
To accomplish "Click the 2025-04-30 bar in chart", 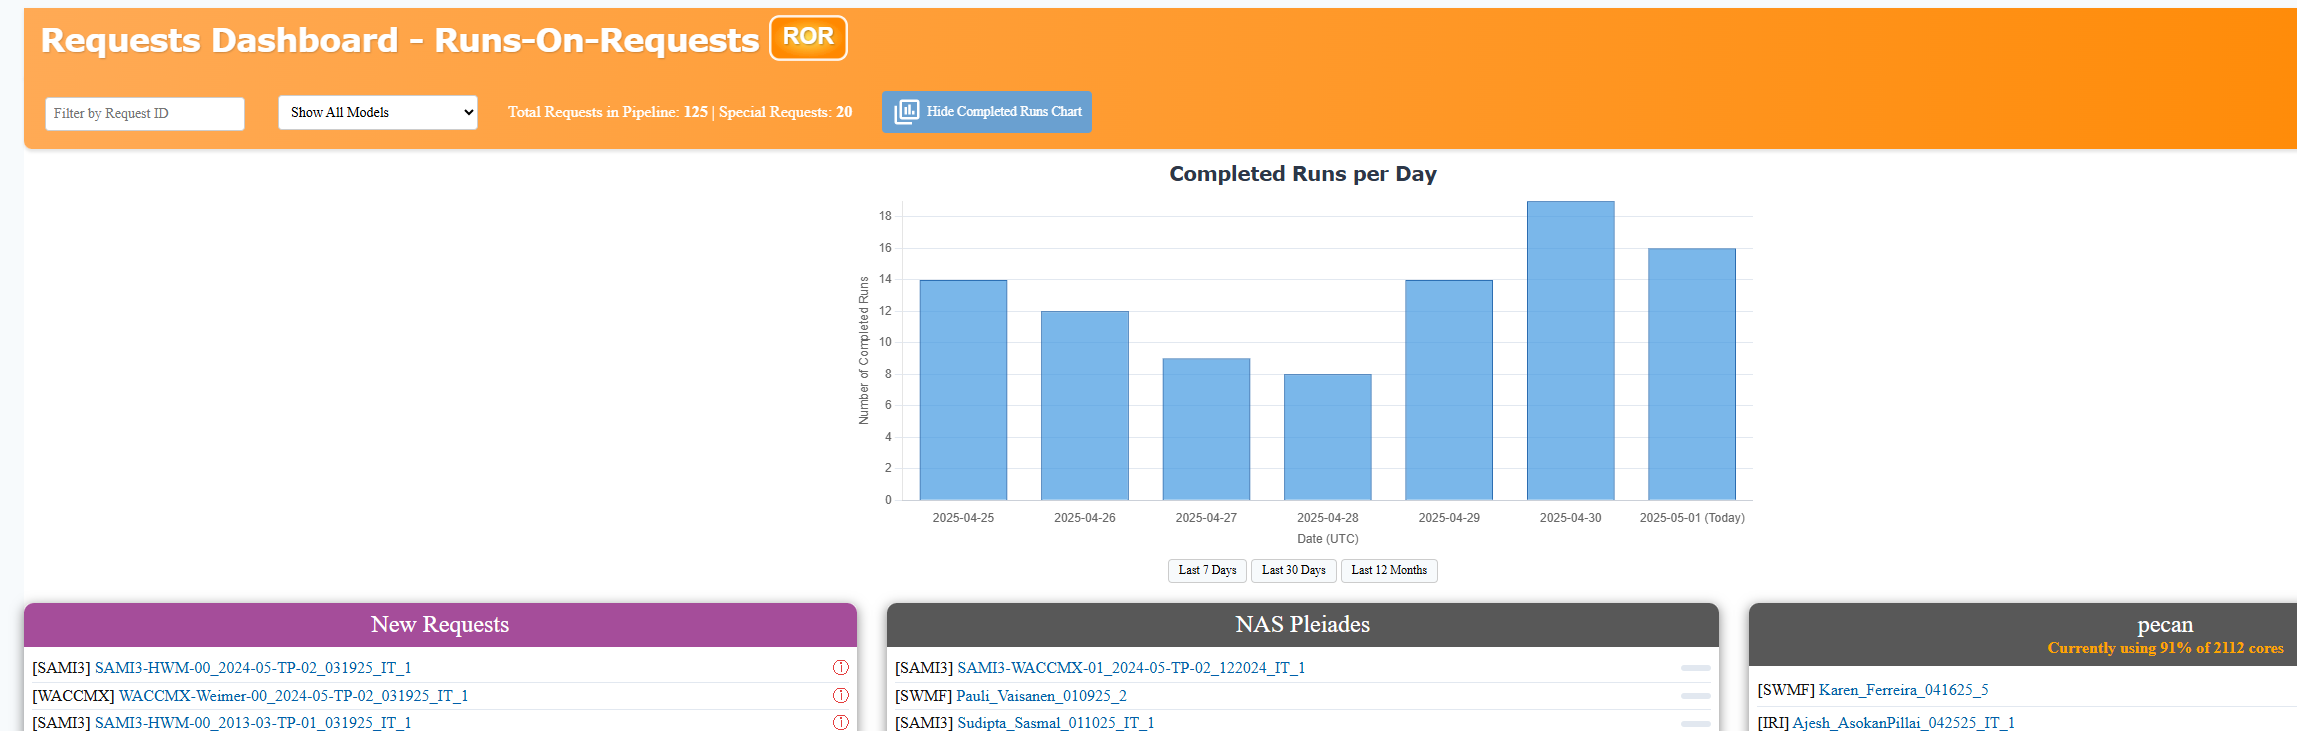I will pyautogui.click(x=1570, y=351).
